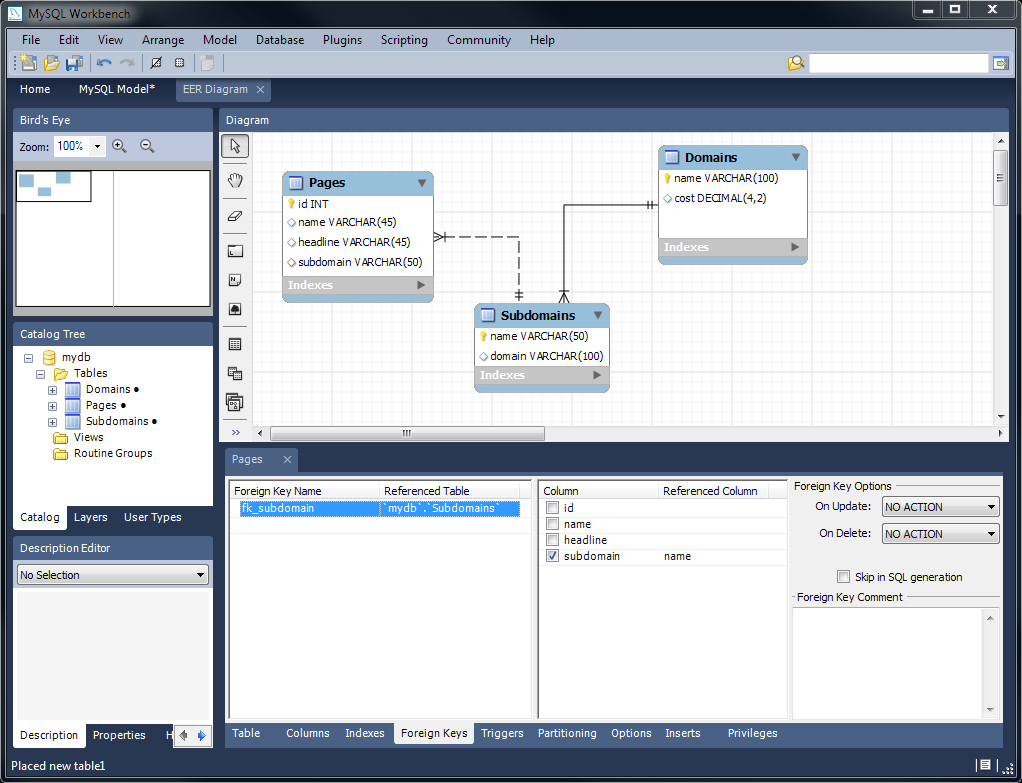Create a new model document icon
1022x783 pixels.
[28, 63]
